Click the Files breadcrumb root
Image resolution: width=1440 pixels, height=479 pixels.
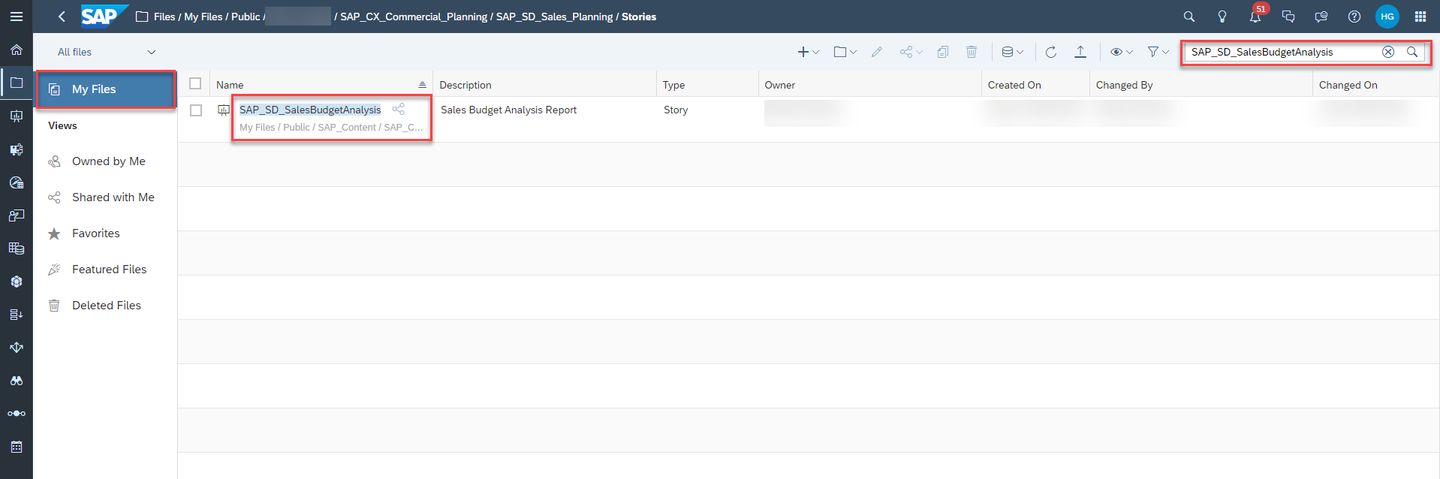click(x=164, y=17)
